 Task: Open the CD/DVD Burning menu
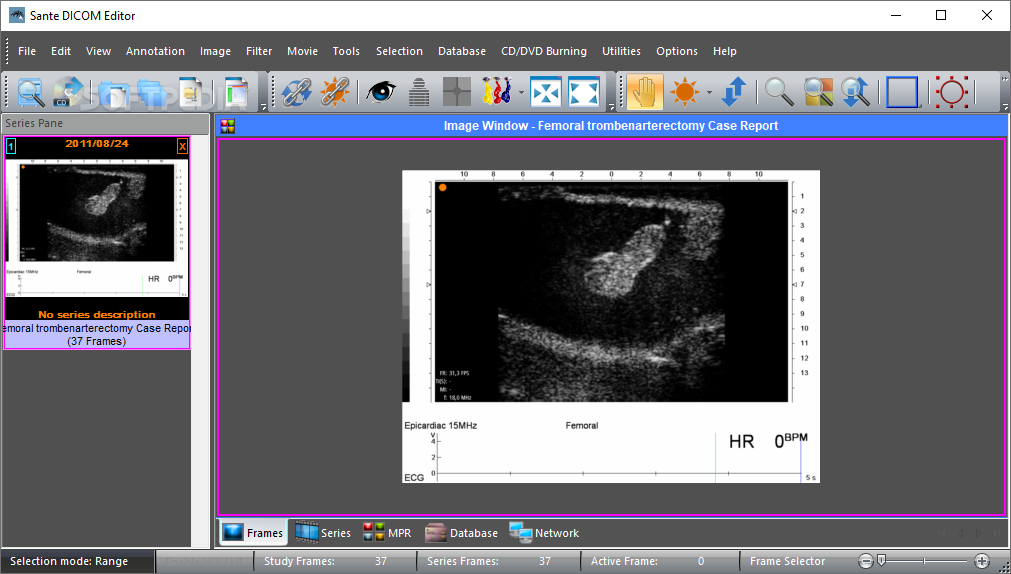tap(544, 51)
